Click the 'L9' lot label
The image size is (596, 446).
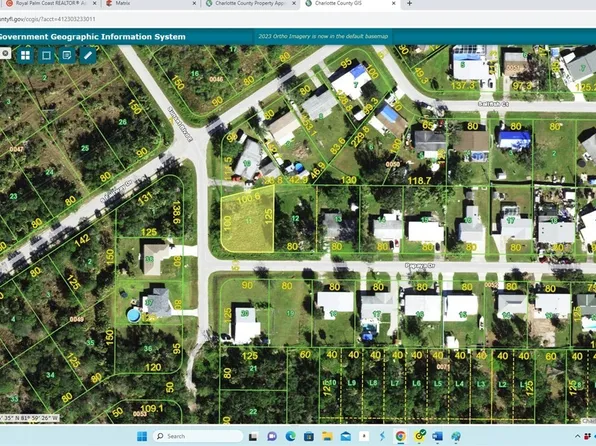(x=352, y=383)
